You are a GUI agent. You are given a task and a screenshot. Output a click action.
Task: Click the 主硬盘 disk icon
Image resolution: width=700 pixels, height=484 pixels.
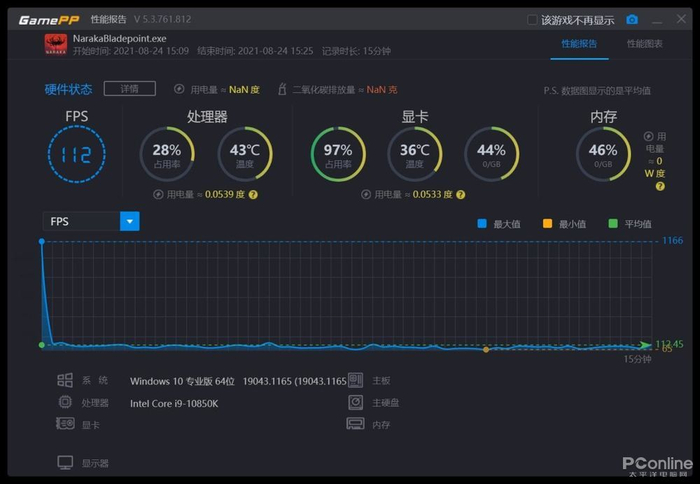coord(356,402)
